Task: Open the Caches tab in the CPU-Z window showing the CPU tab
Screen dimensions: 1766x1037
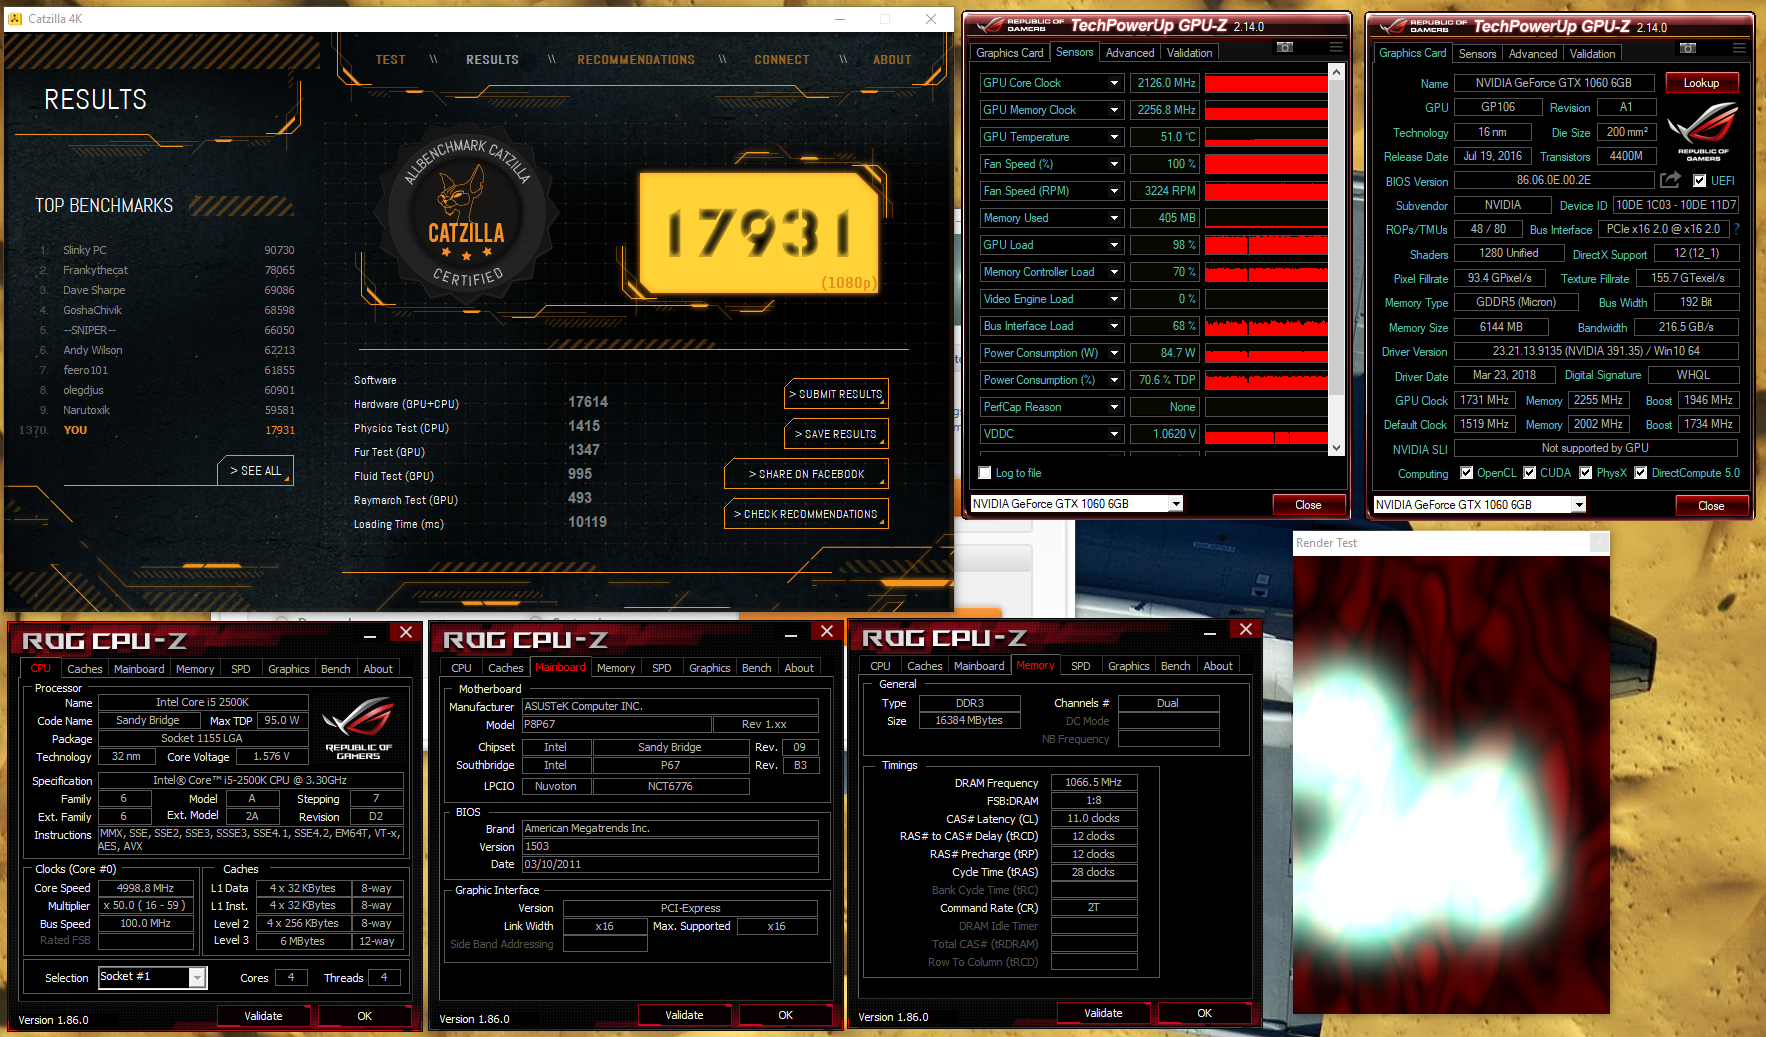Action: [85, 669]
